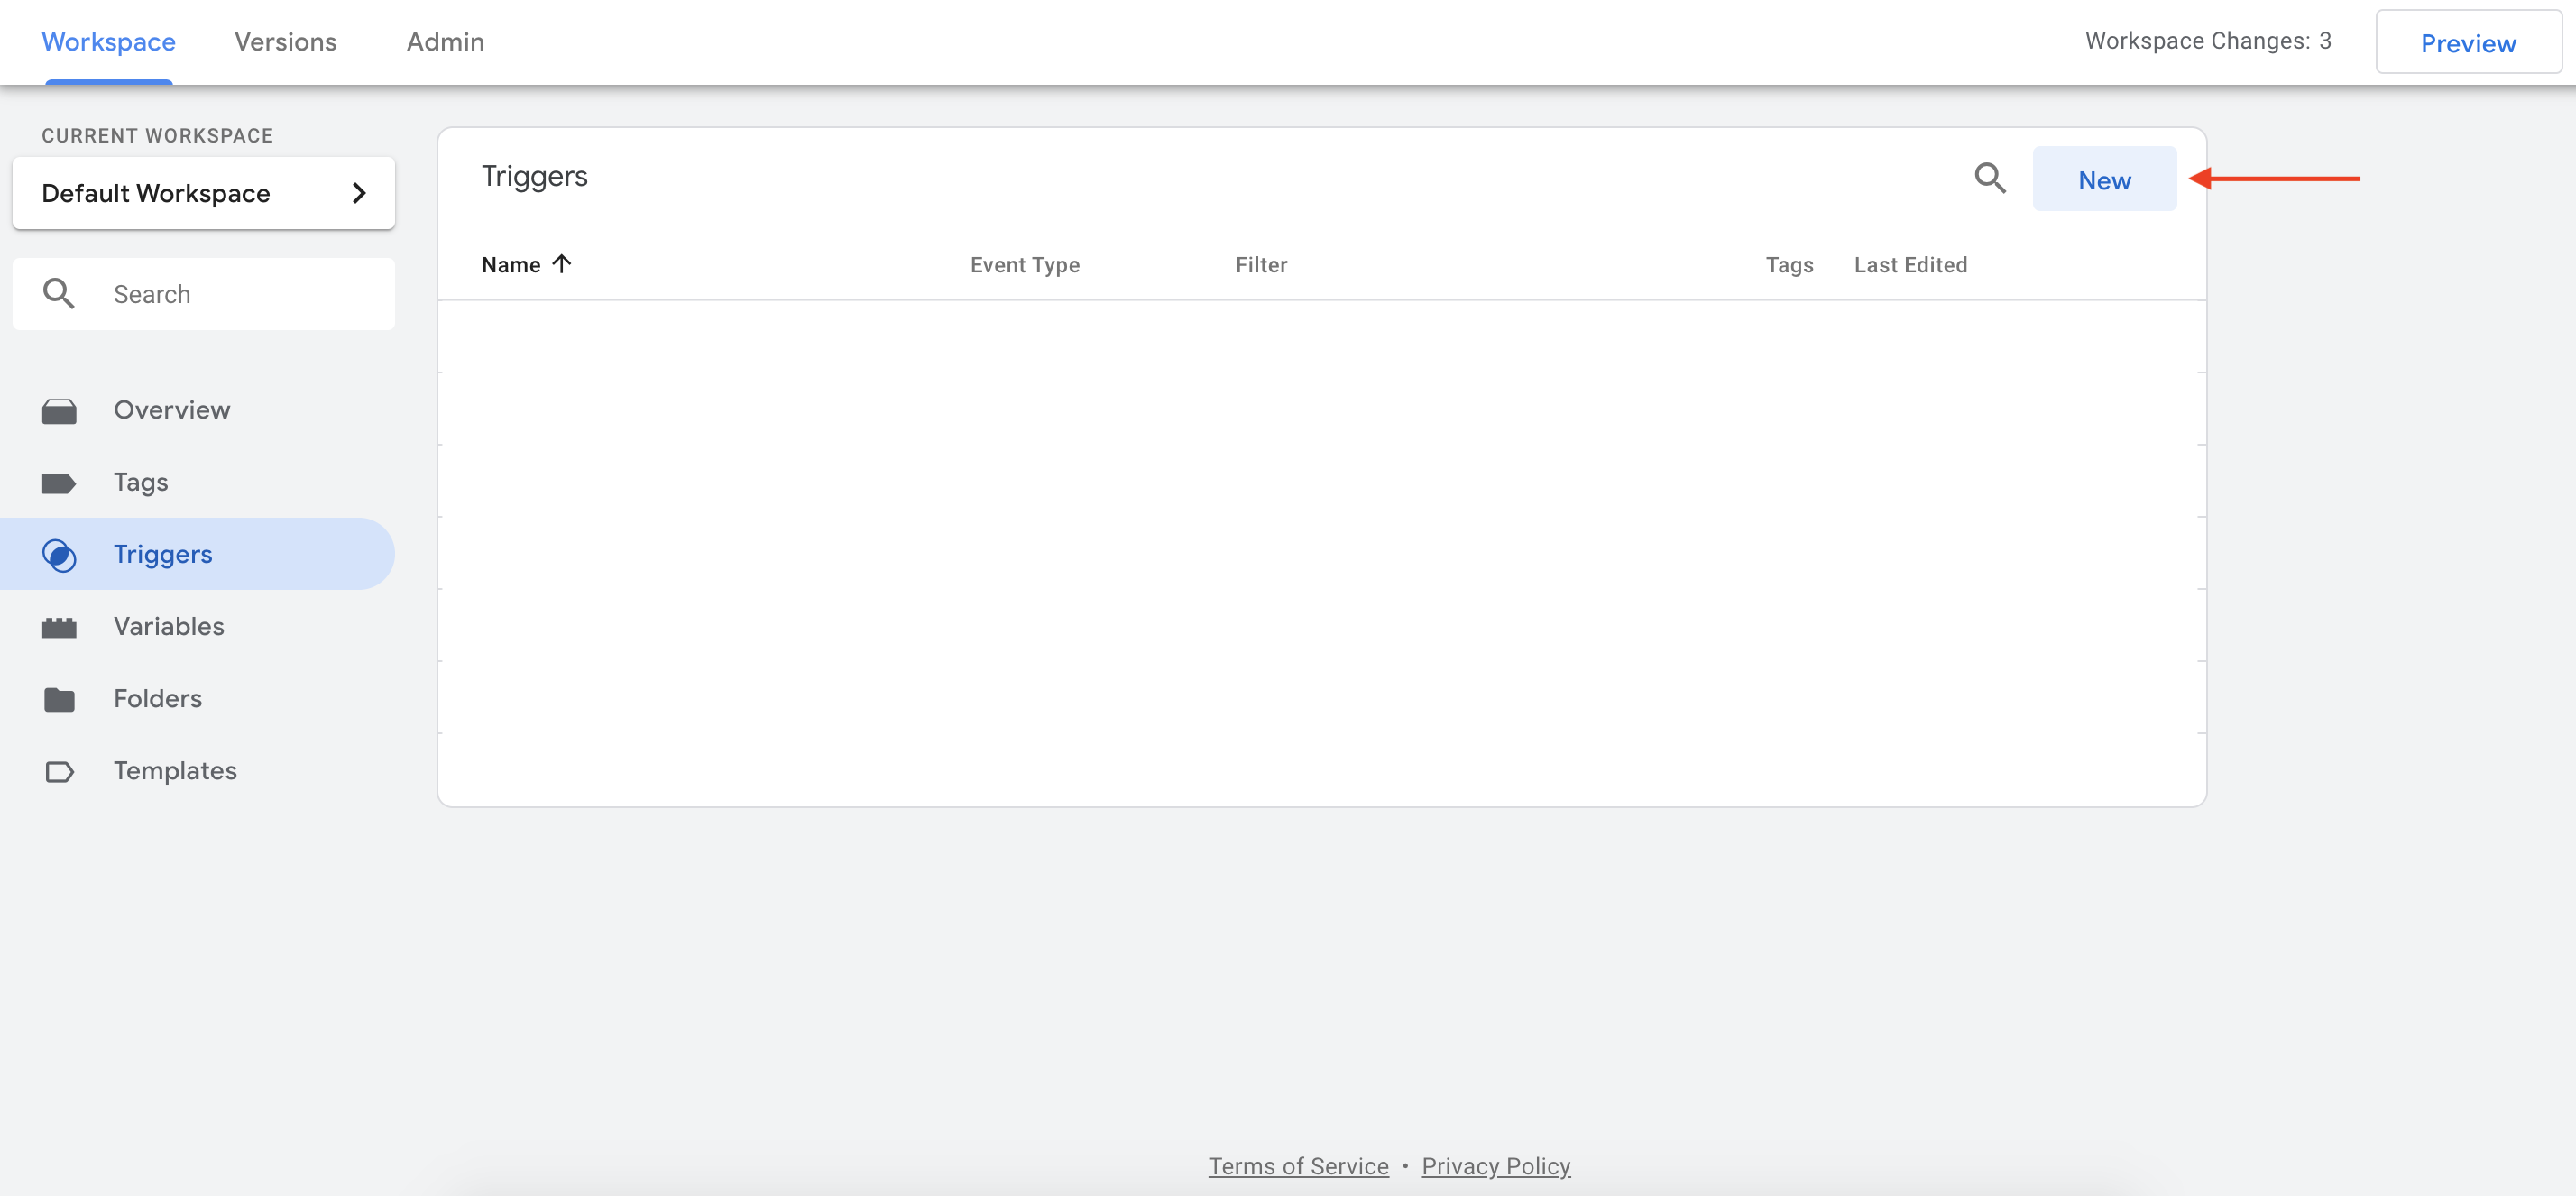Open the Default Workspace selector
Viewport: 2576px width, 1196px height.
pos(204,193)
